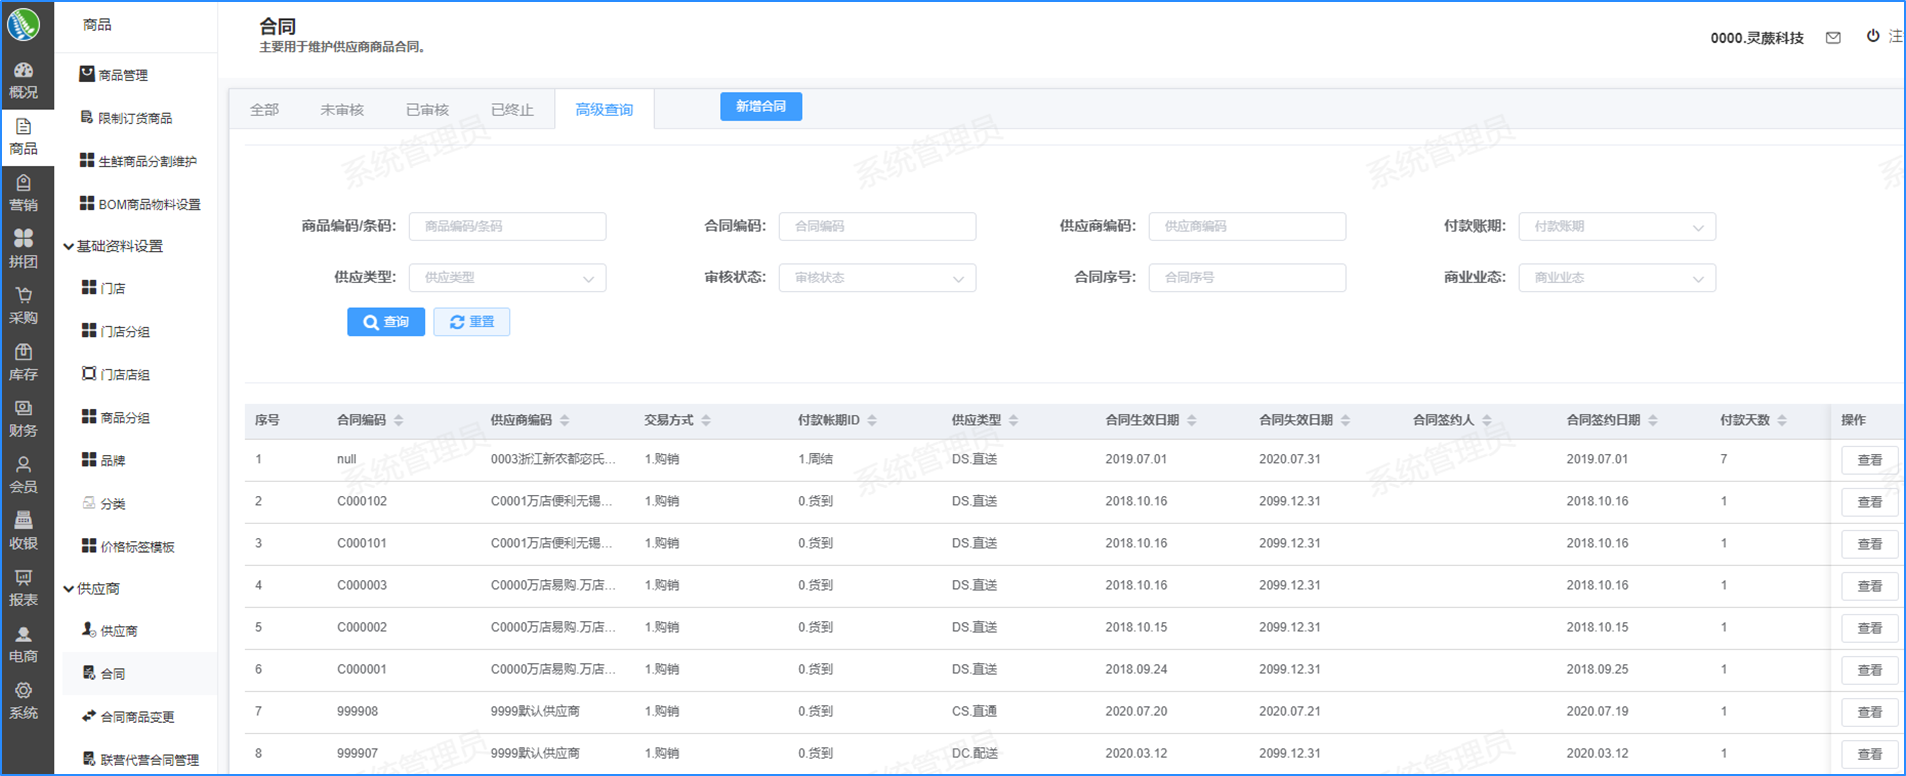The image size is (1906, 776).
Task: Sort table by 合同生效日期 column
Action: click(x=1192, y=420)
